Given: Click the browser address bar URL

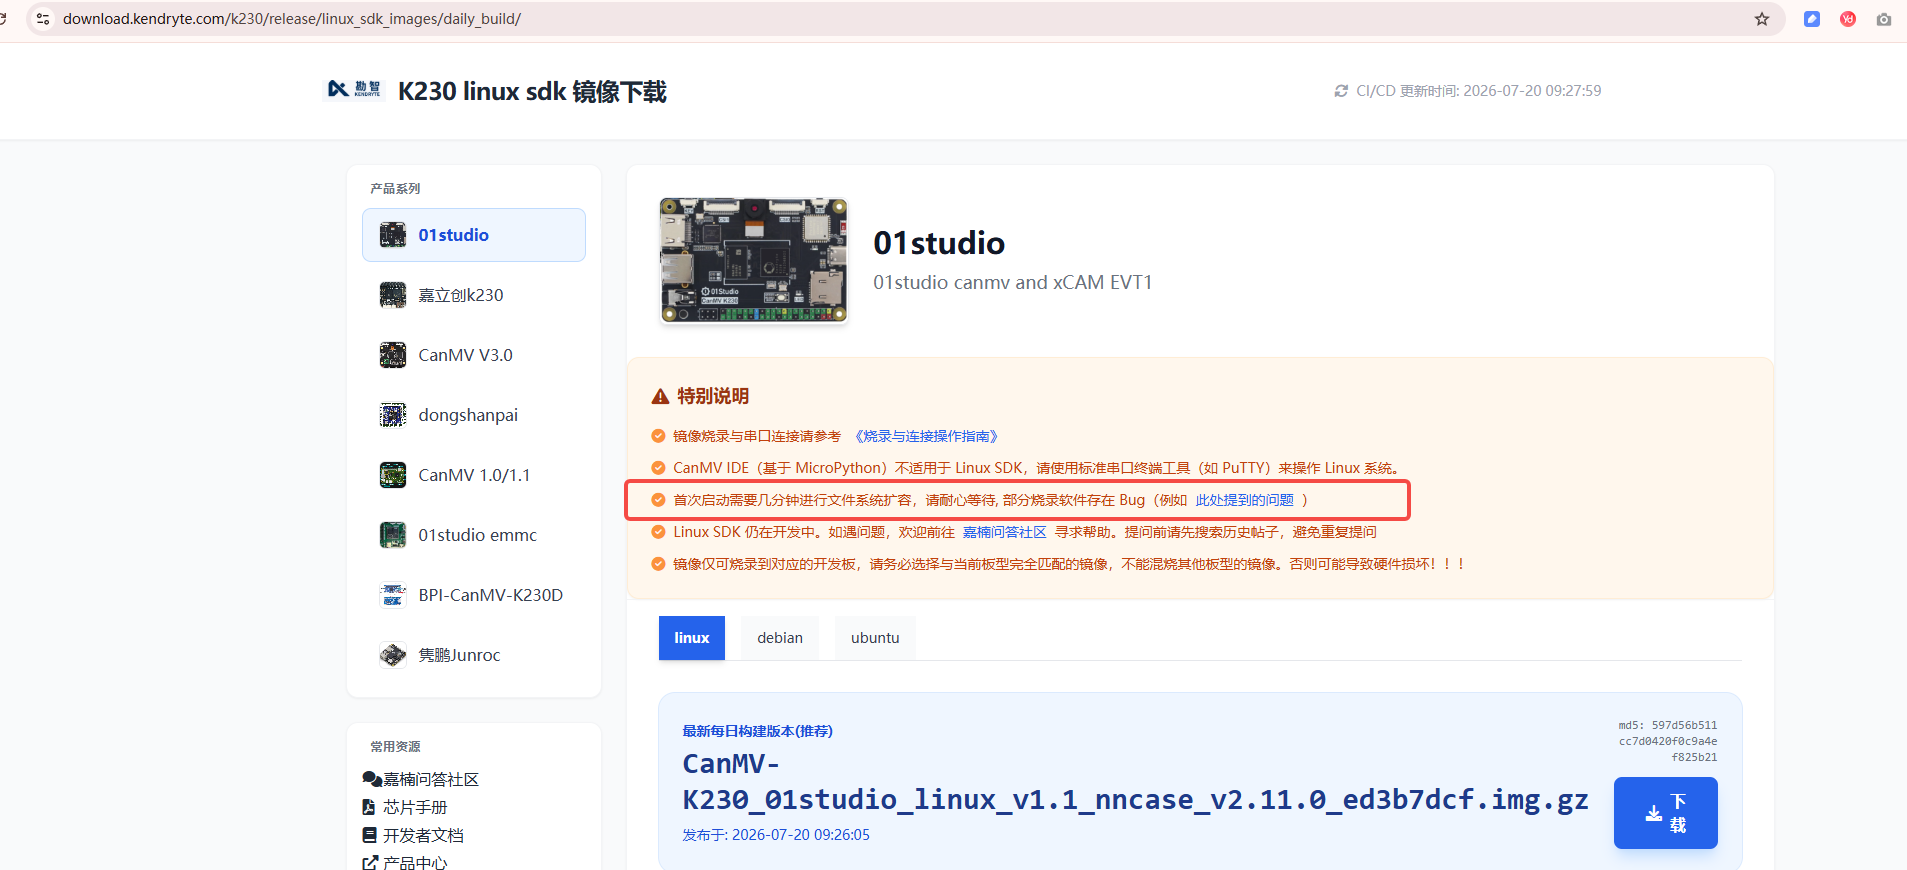Looking at the screenshot, I should 292,19.
